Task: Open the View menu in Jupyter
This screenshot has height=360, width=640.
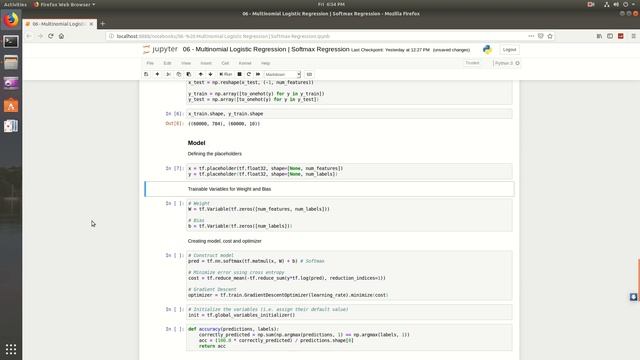Action: [x=186, y=63]
